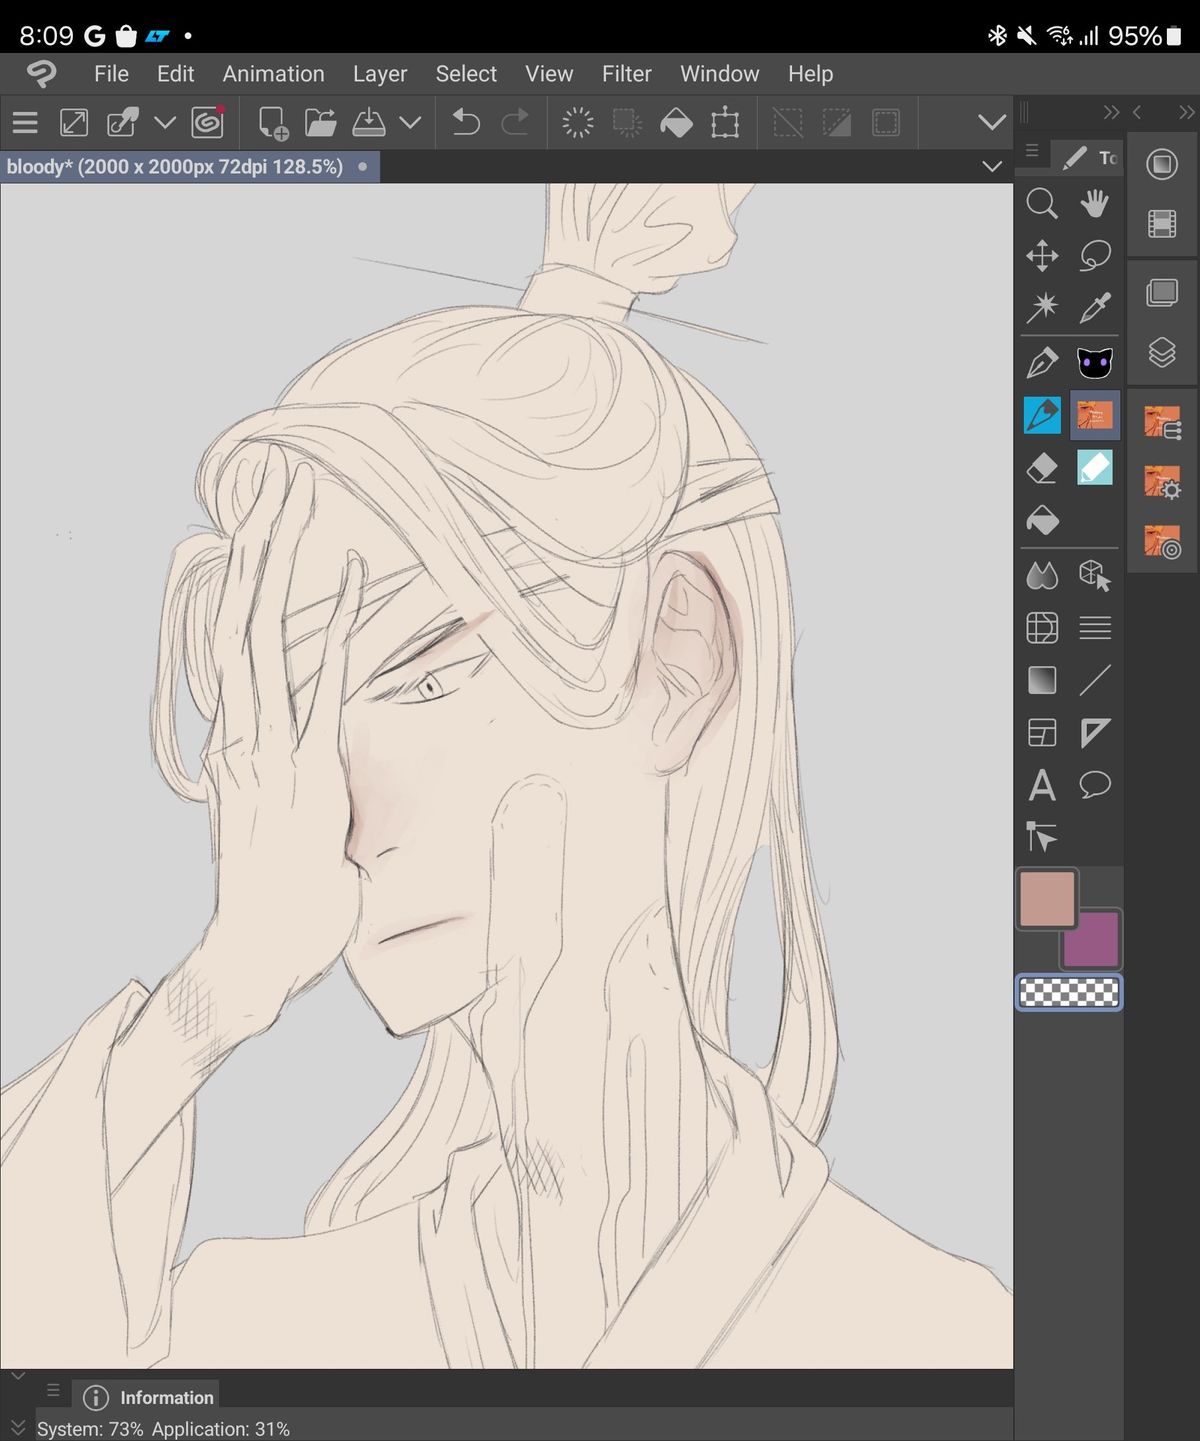Select the Frame border tool
This screenshot has width=1200, height=1441.
[1042, 733]
